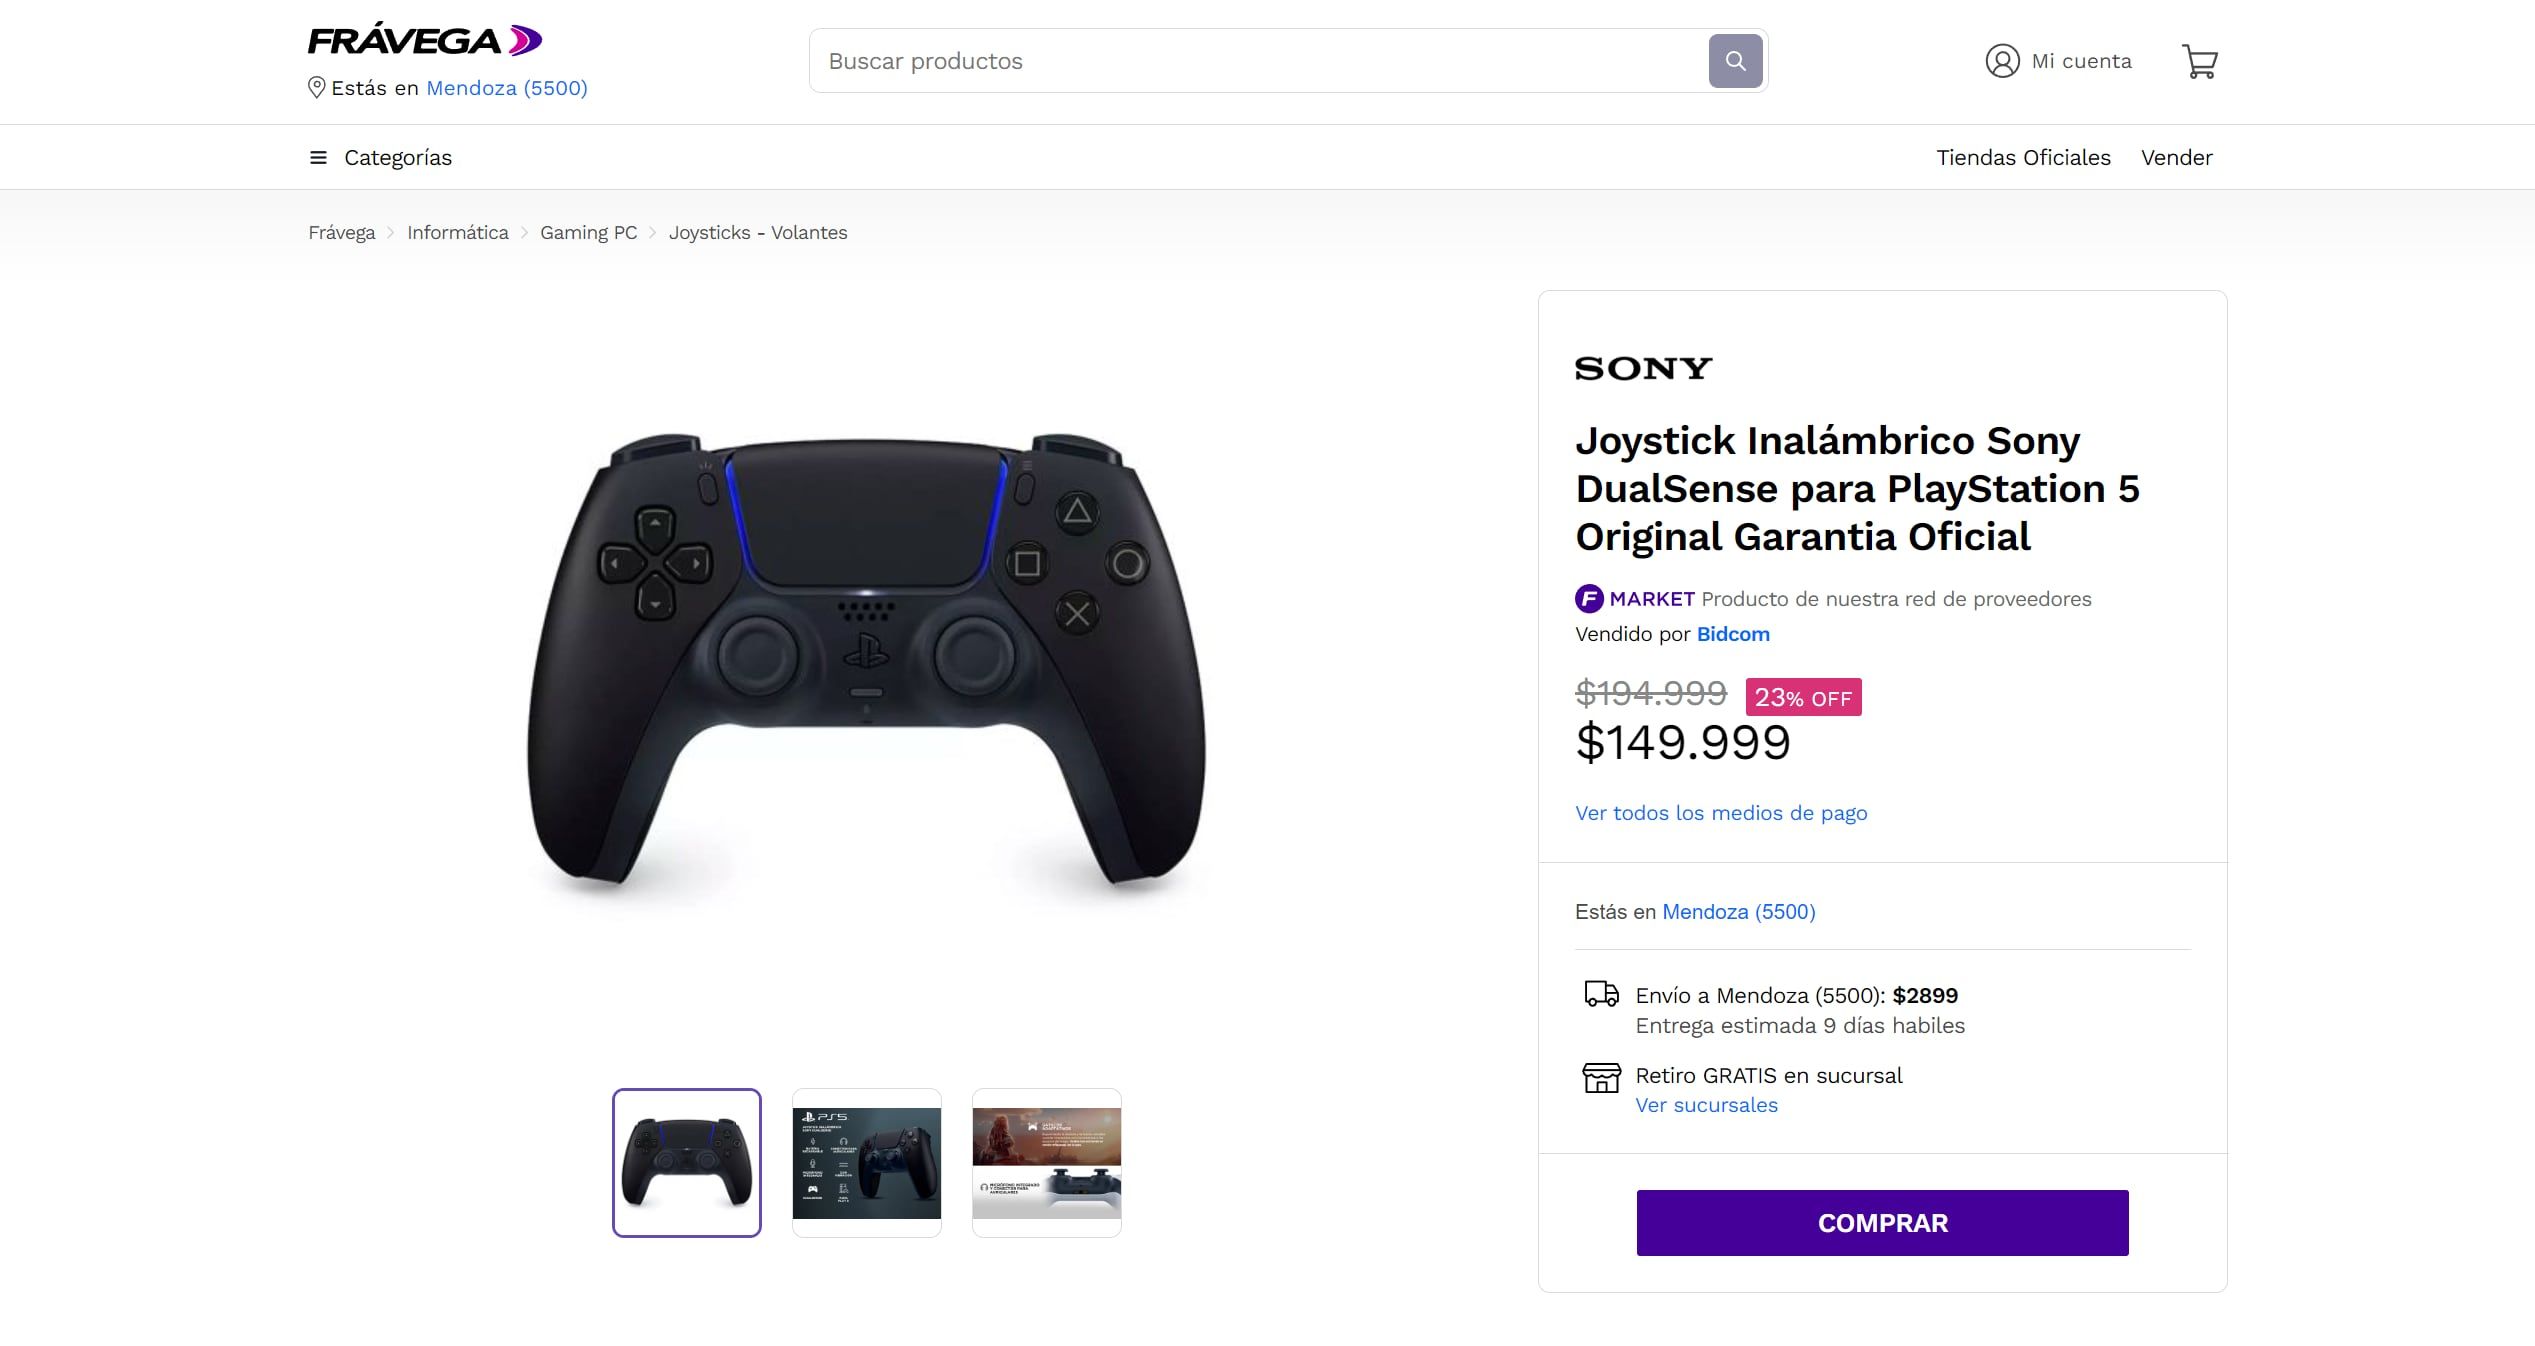The height and width of the screenshot is (1346, 2535).
Task: Open the shopping cart icon
Action: click(x=2200, y=60)
